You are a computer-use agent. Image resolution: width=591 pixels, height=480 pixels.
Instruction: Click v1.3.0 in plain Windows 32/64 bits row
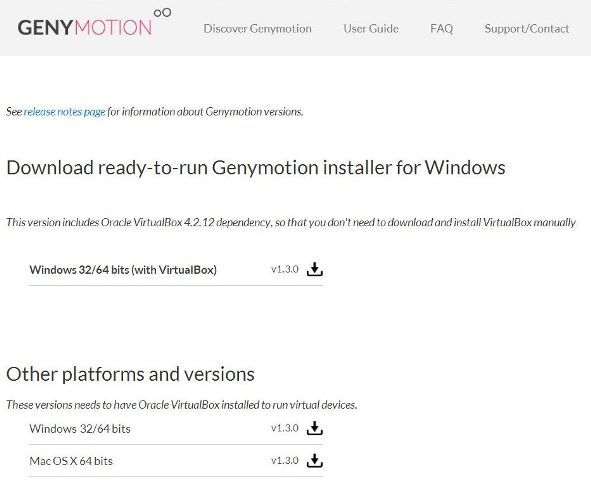[285, 428]
